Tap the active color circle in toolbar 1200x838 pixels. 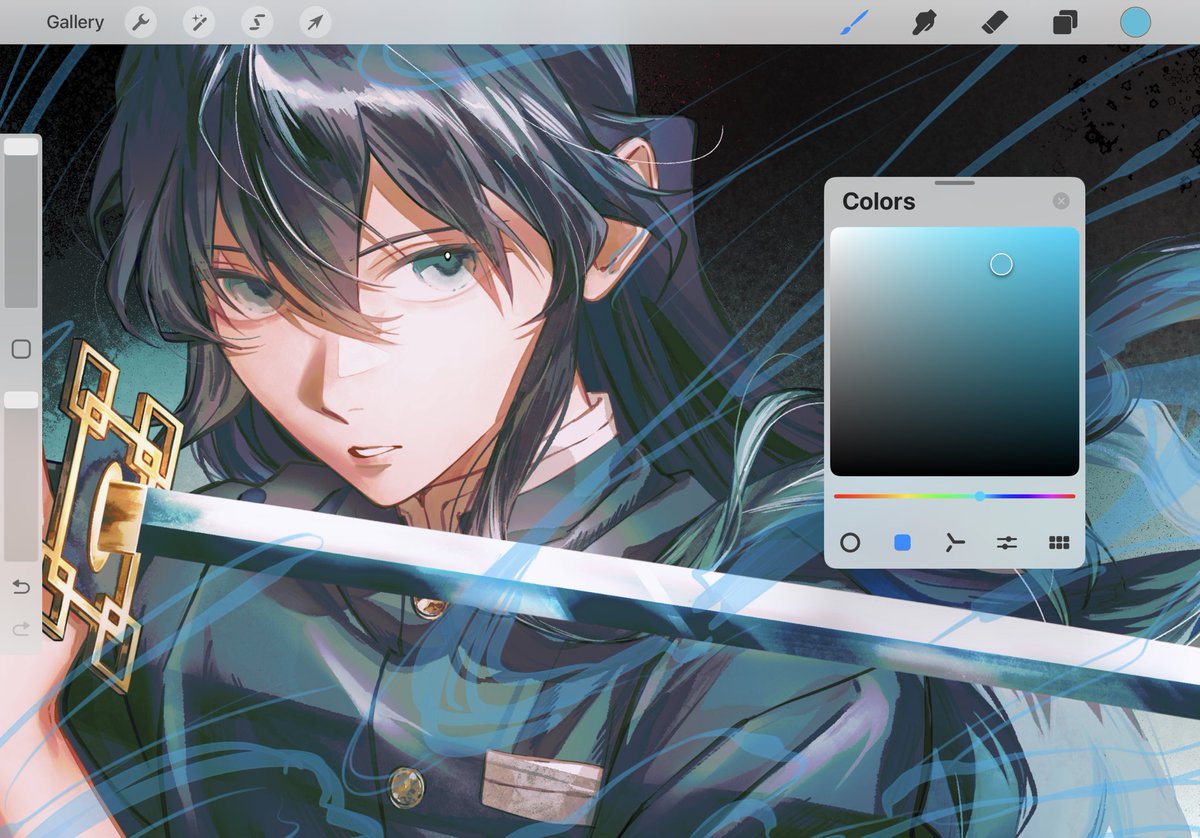(1135, 22)
